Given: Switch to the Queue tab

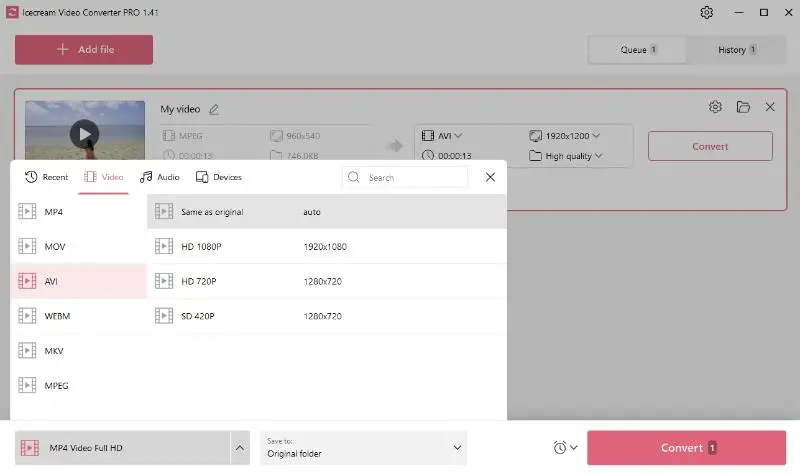Looking at the screenshot, I should 638,49.
